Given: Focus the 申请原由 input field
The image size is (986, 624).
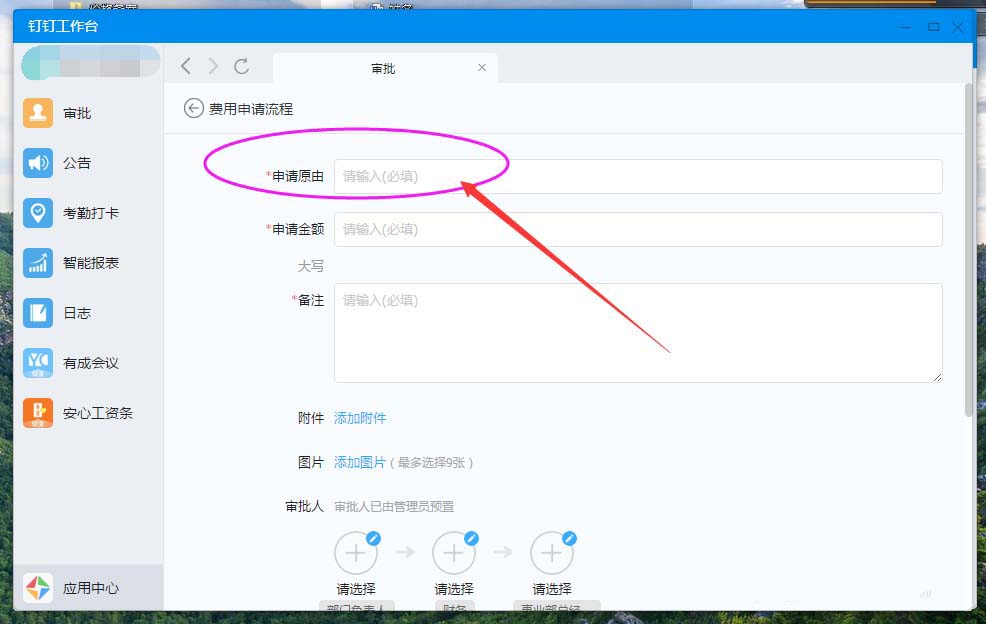Looking at the screenshot, I should coord(638,176).
